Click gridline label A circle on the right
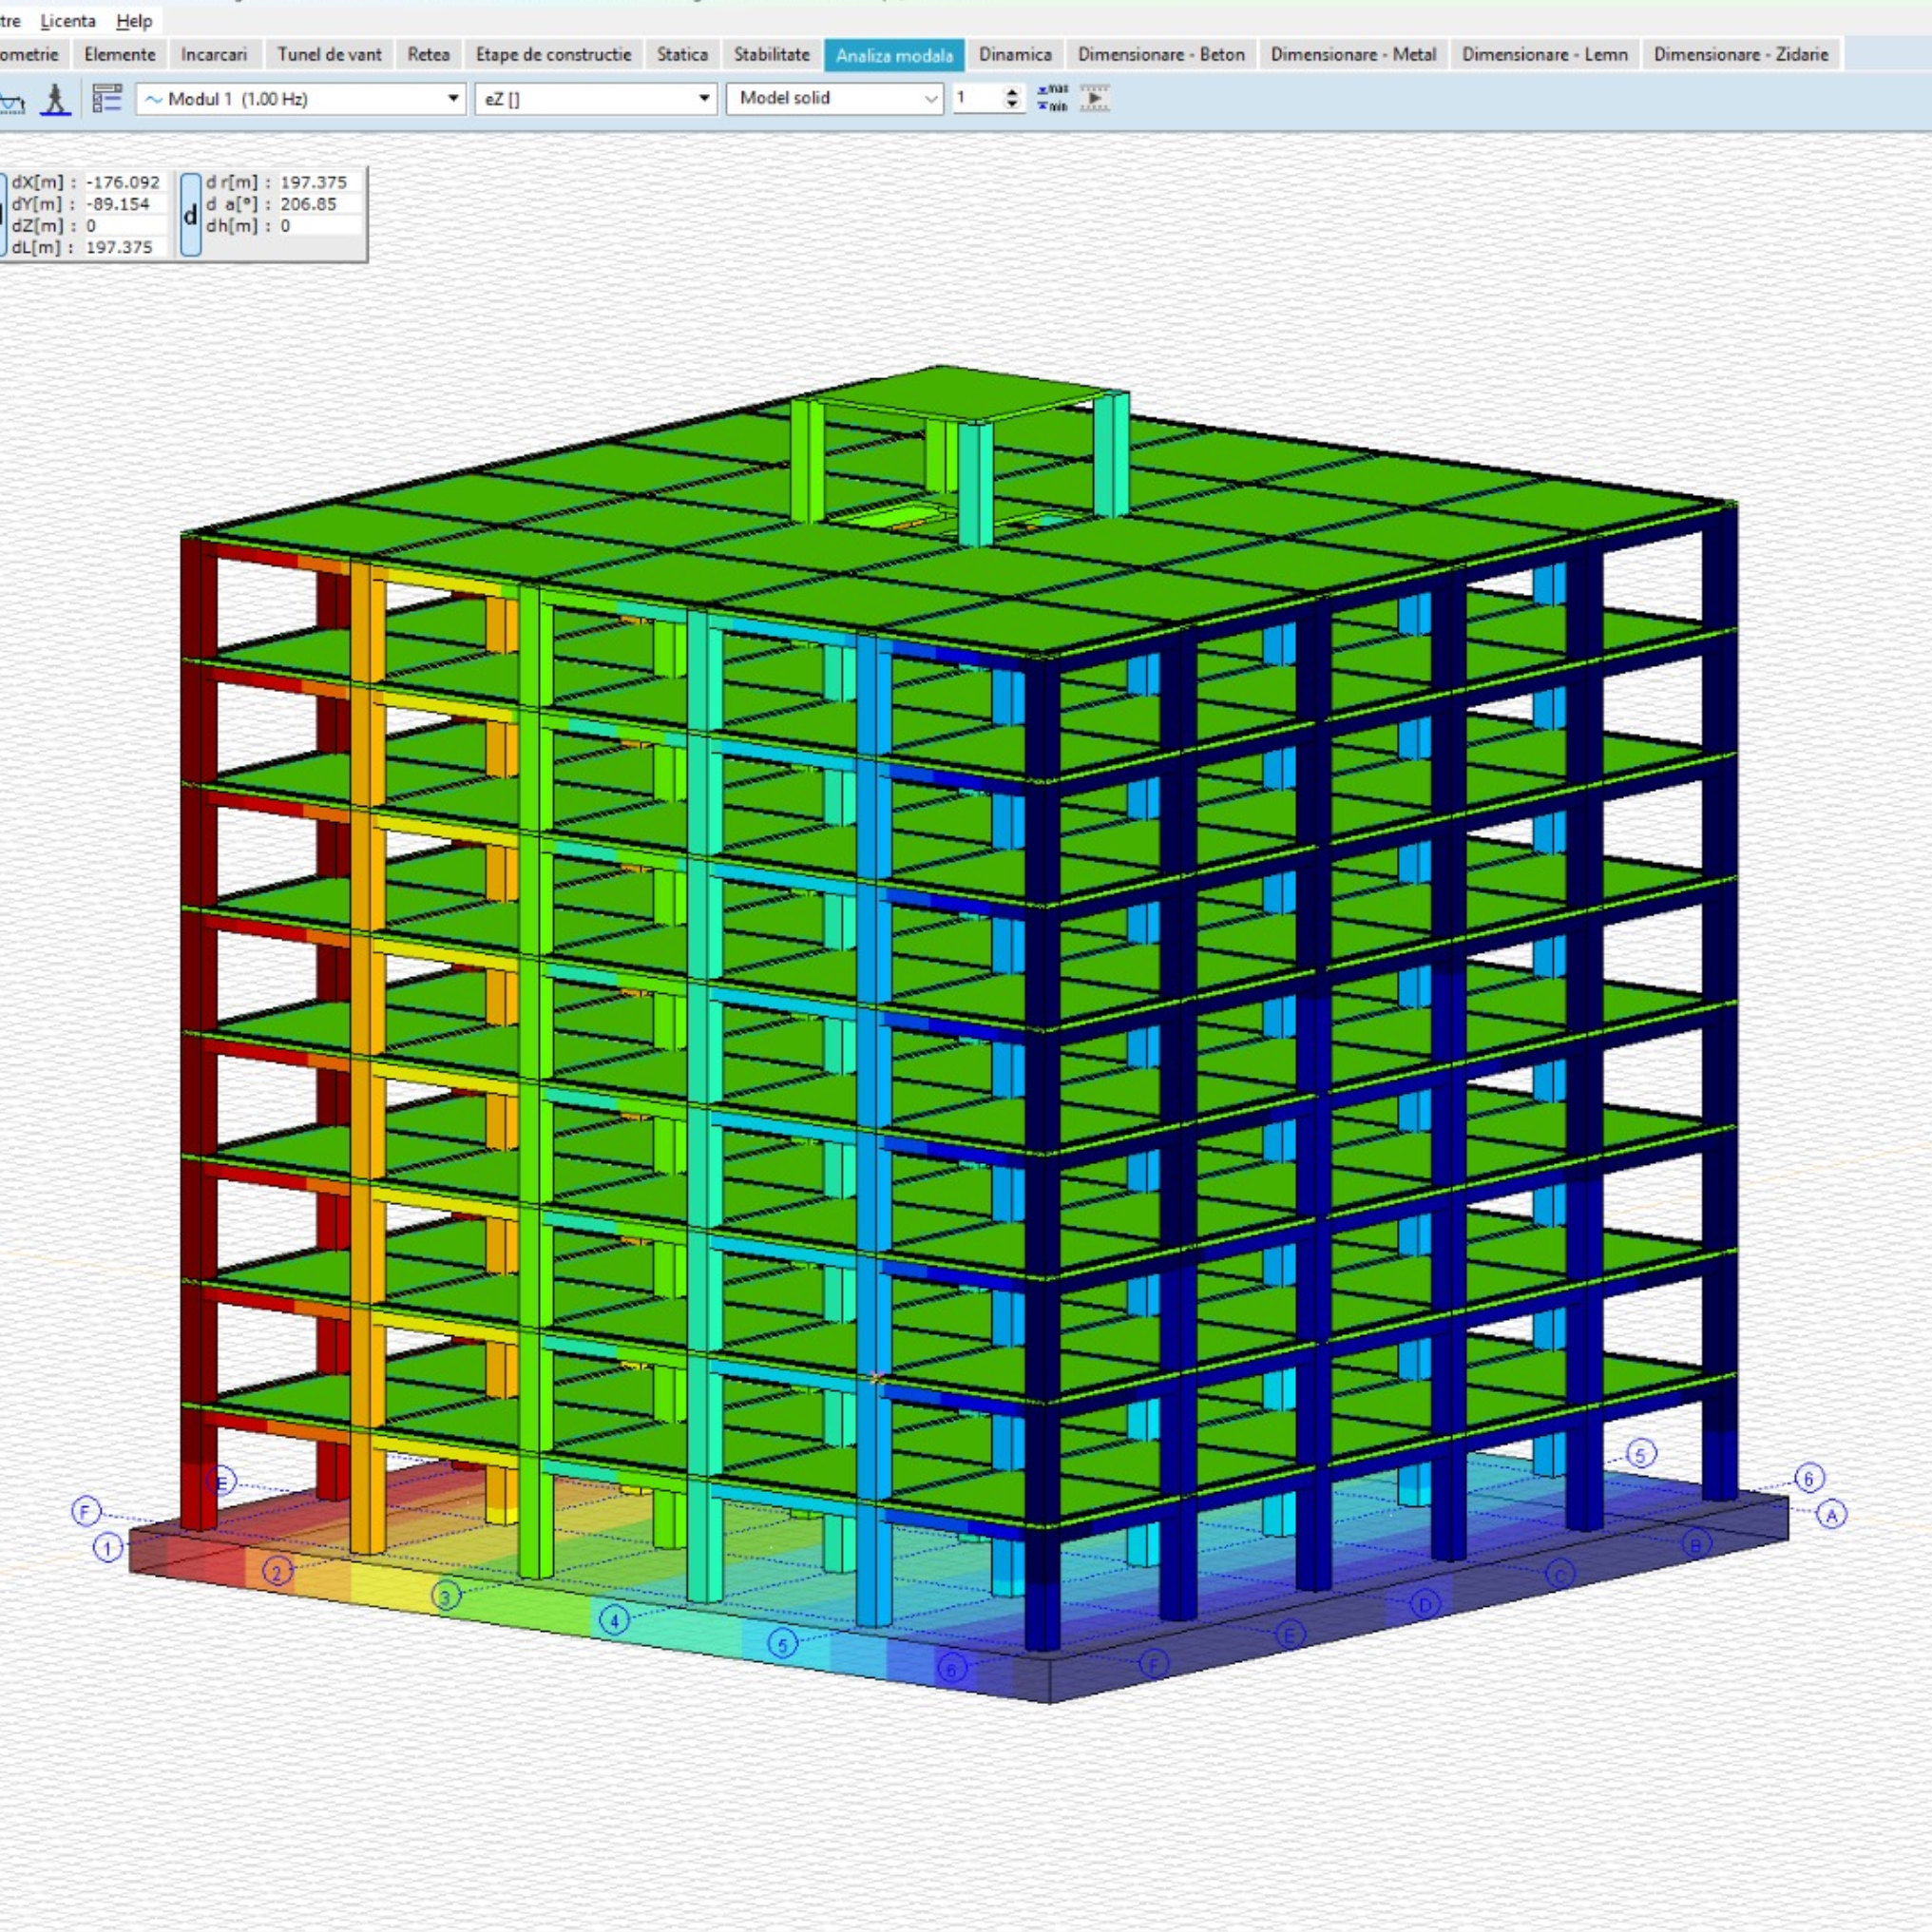This screenshot has width=1932, height=1932. (x=1831, y=1515)
